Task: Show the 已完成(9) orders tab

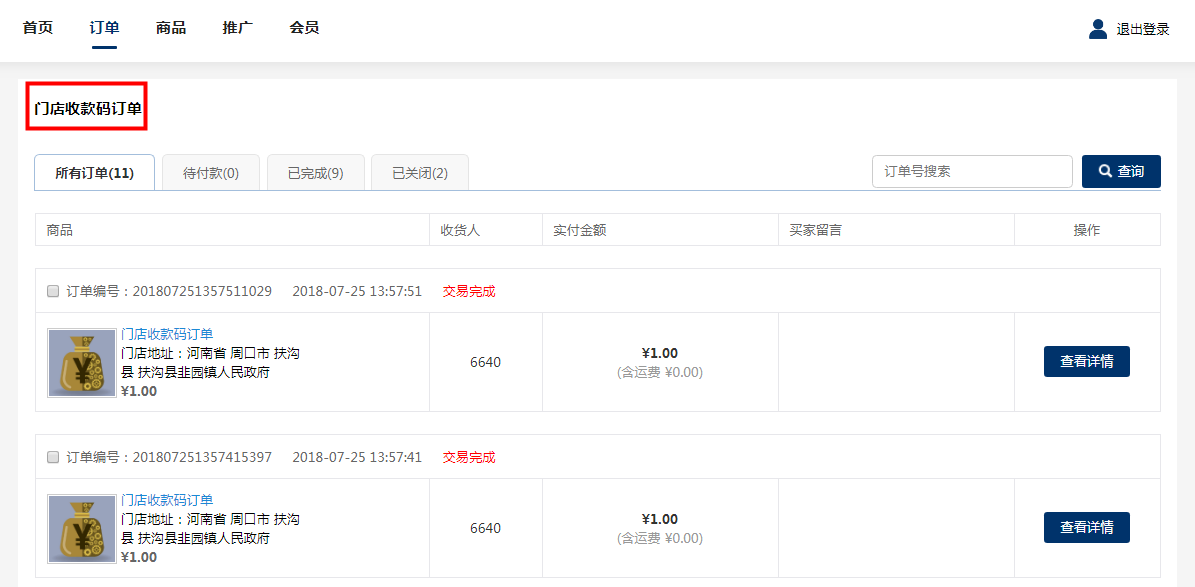Action: (x=316, y=173)
